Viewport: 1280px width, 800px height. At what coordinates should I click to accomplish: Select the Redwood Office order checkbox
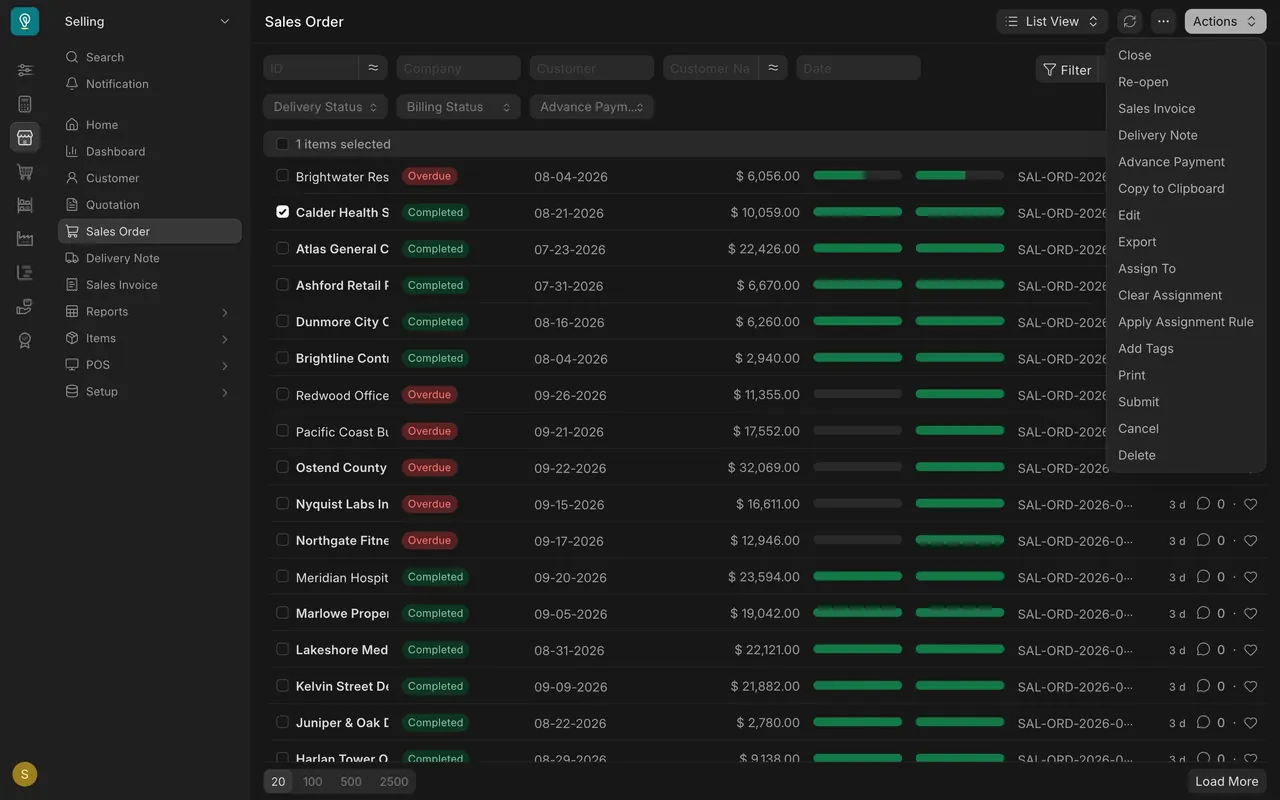pos(282,394)
